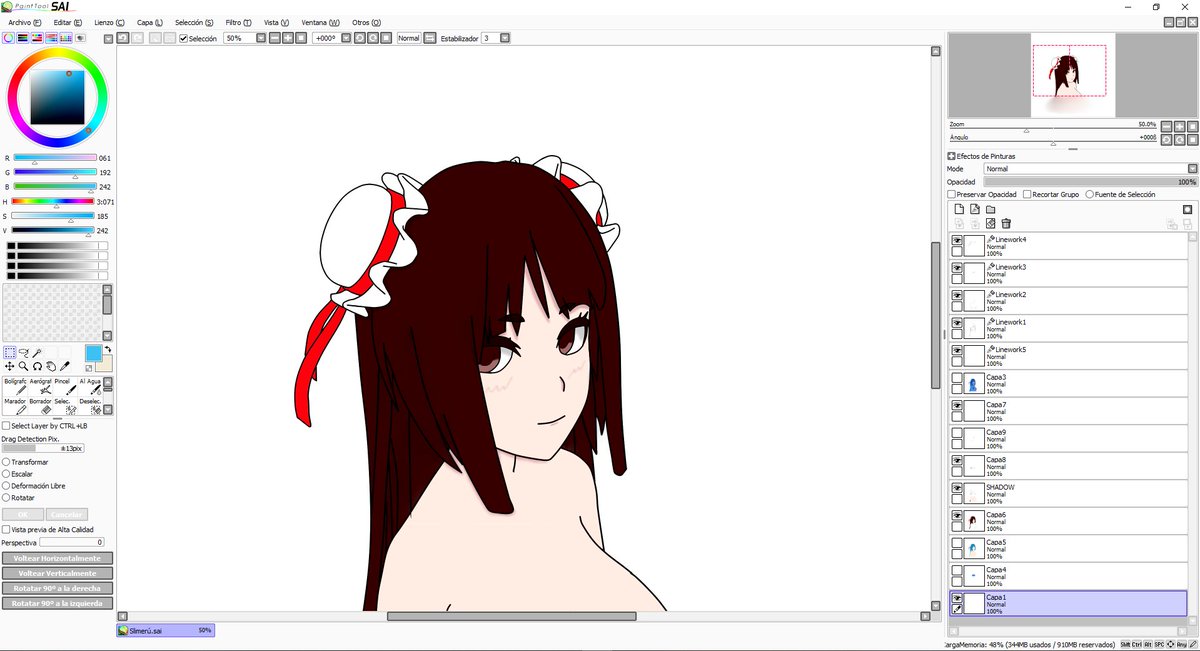Open the Filtro menu
The height and width of the screenshot is (651, 1200).
239,22
